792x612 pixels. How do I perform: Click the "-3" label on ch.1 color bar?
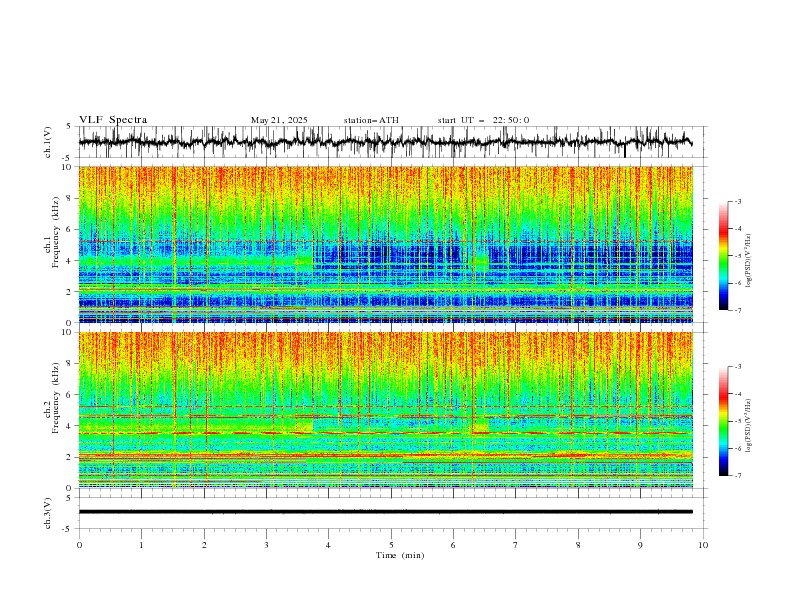[x=738, y=201]
